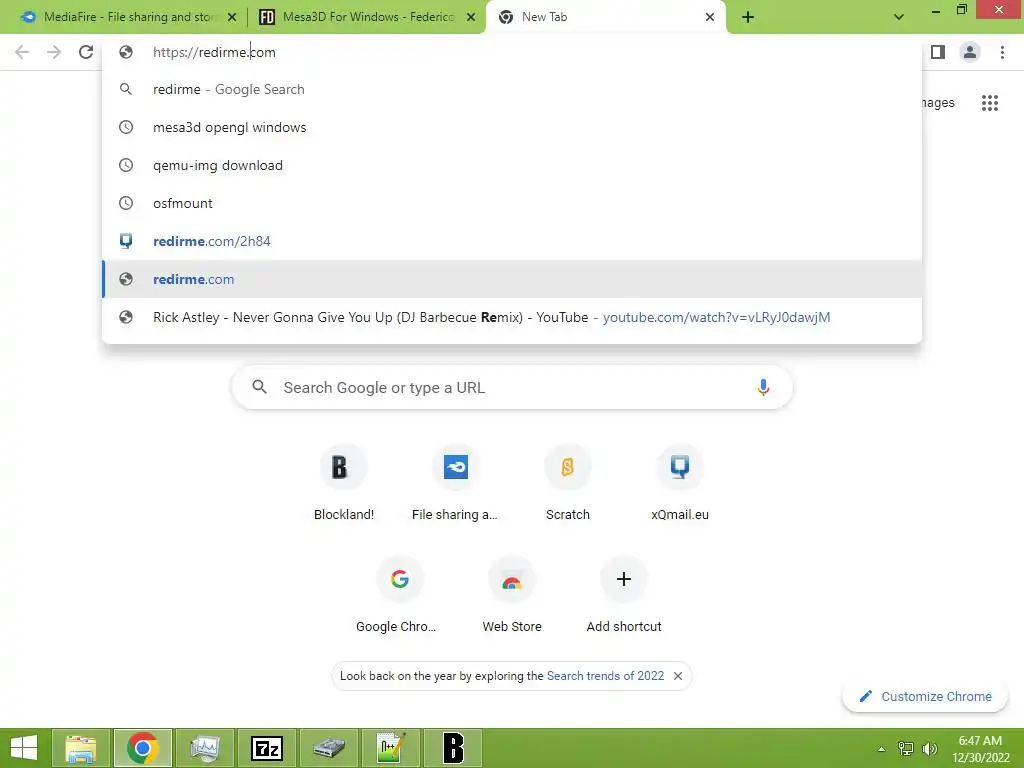Open the xQmail.eu shortcut
This screenshot has width=1024, height=768.
(680, 483)
